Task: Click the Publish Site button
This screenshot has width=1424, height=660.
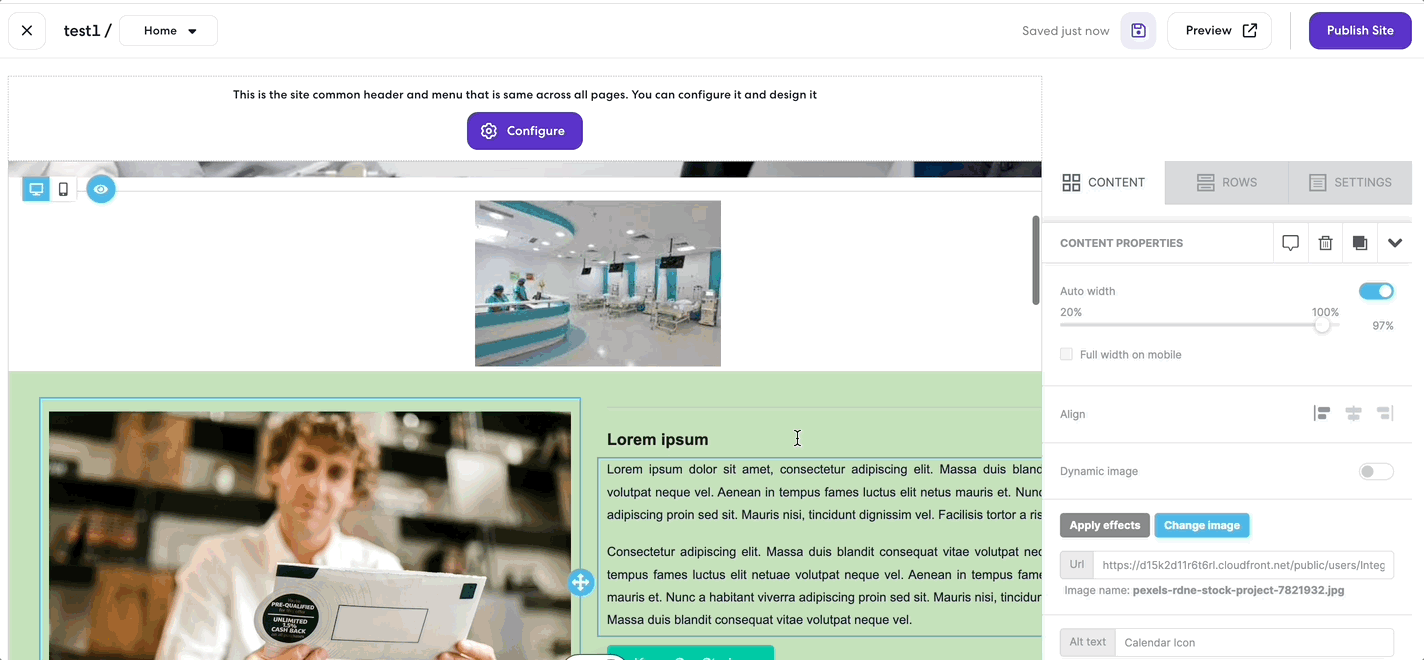Action: tap(1360, 31)
